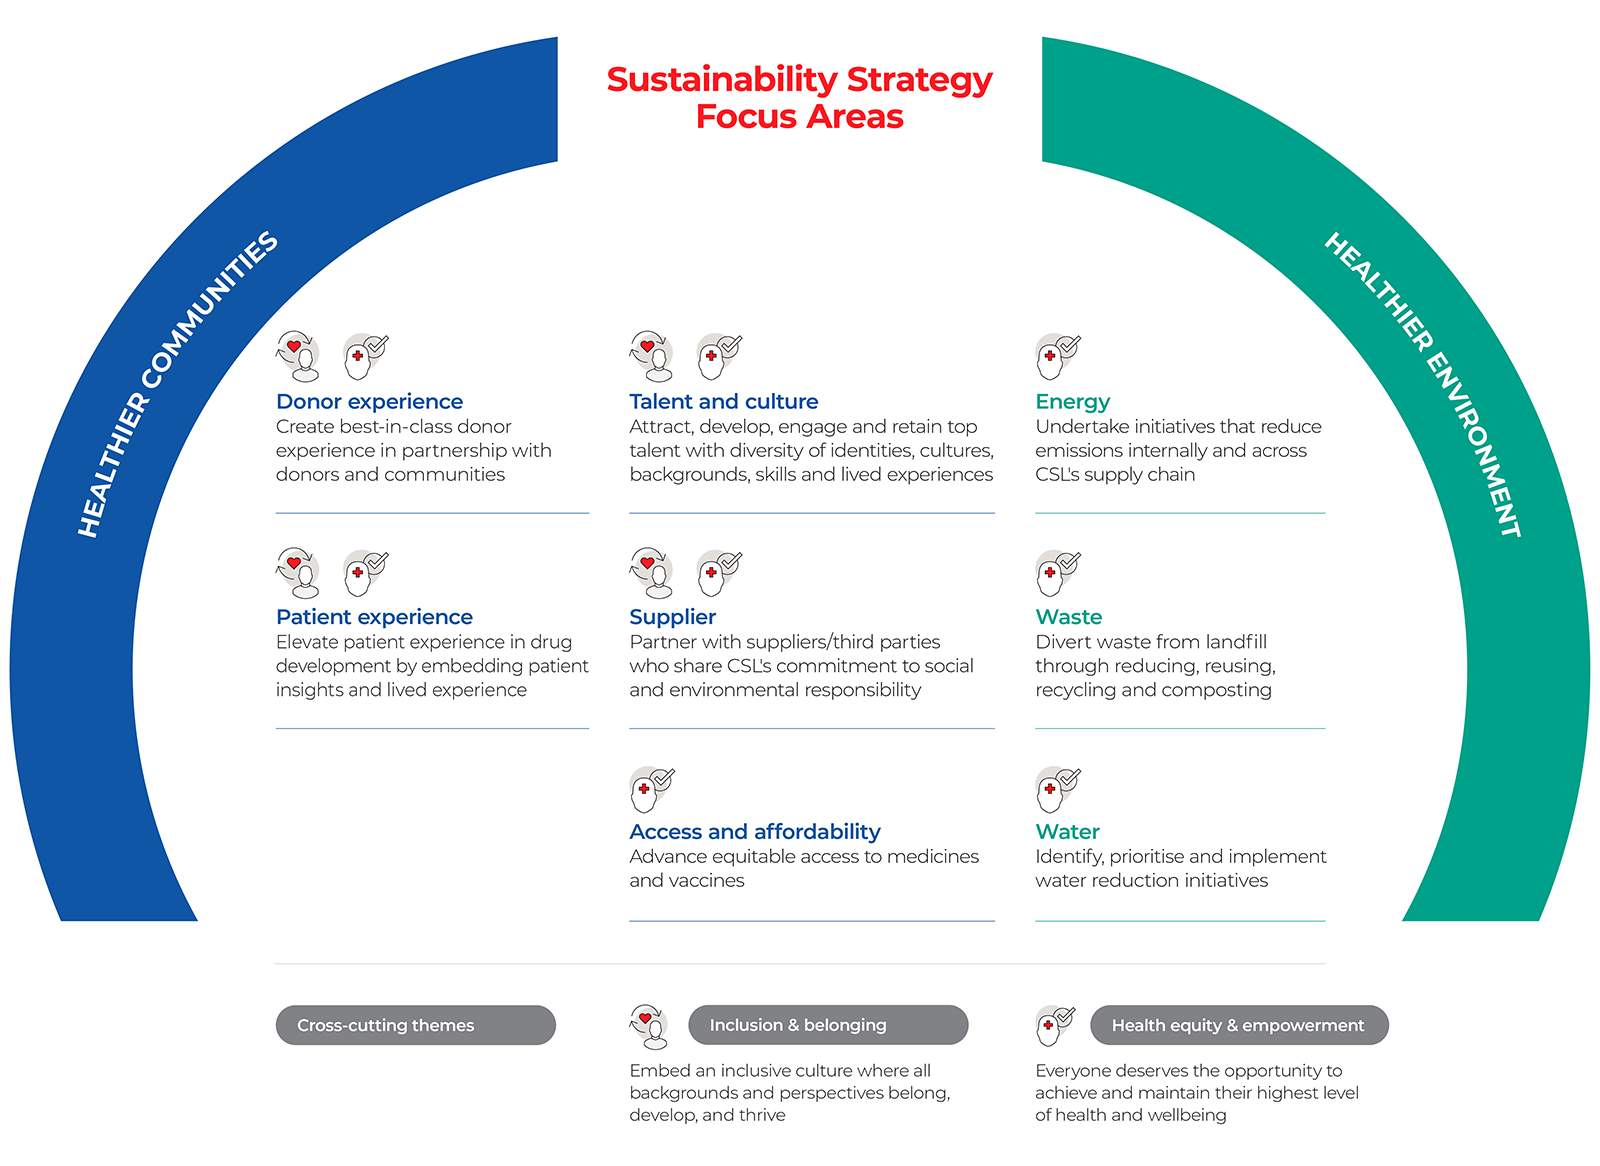
Task: Click the health-check head icon above Supplier
Action: (718, 573)
